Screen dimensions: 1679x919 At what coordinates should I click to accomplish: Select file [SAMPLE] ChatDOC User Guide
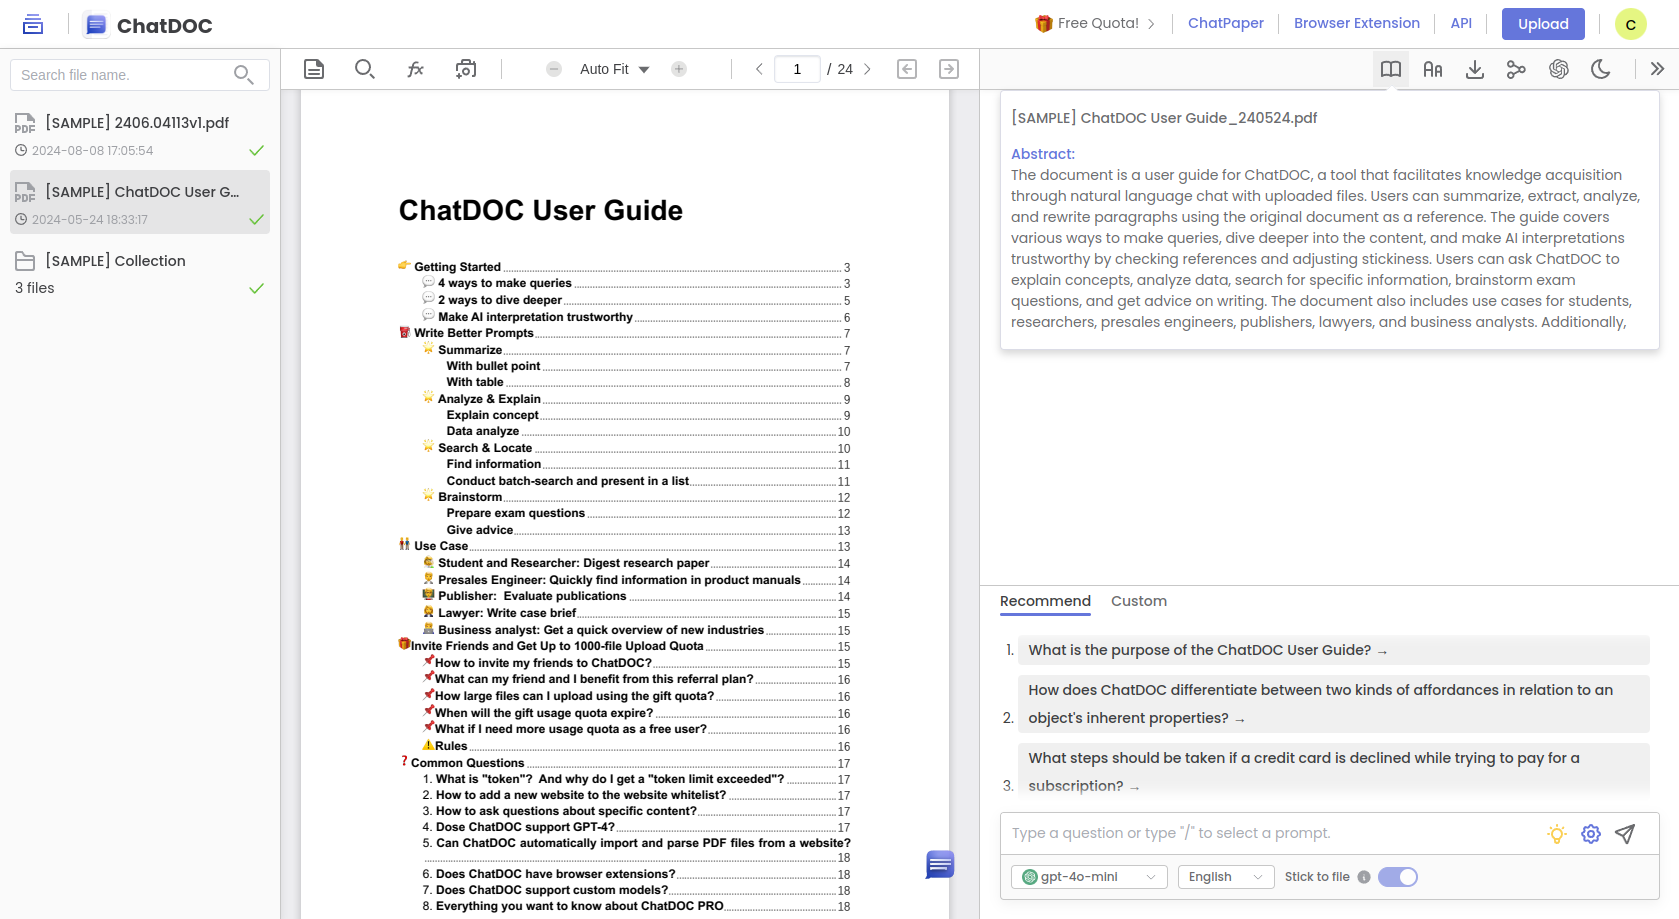tap(140, 202)
